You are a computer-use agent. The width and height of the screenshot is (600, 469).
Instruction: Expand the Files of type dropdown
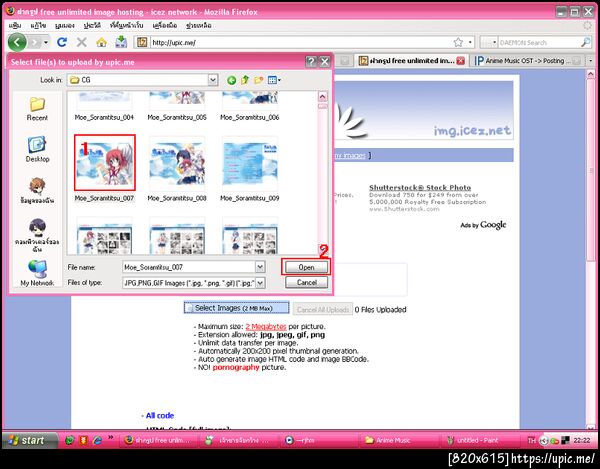coord(260,283)
